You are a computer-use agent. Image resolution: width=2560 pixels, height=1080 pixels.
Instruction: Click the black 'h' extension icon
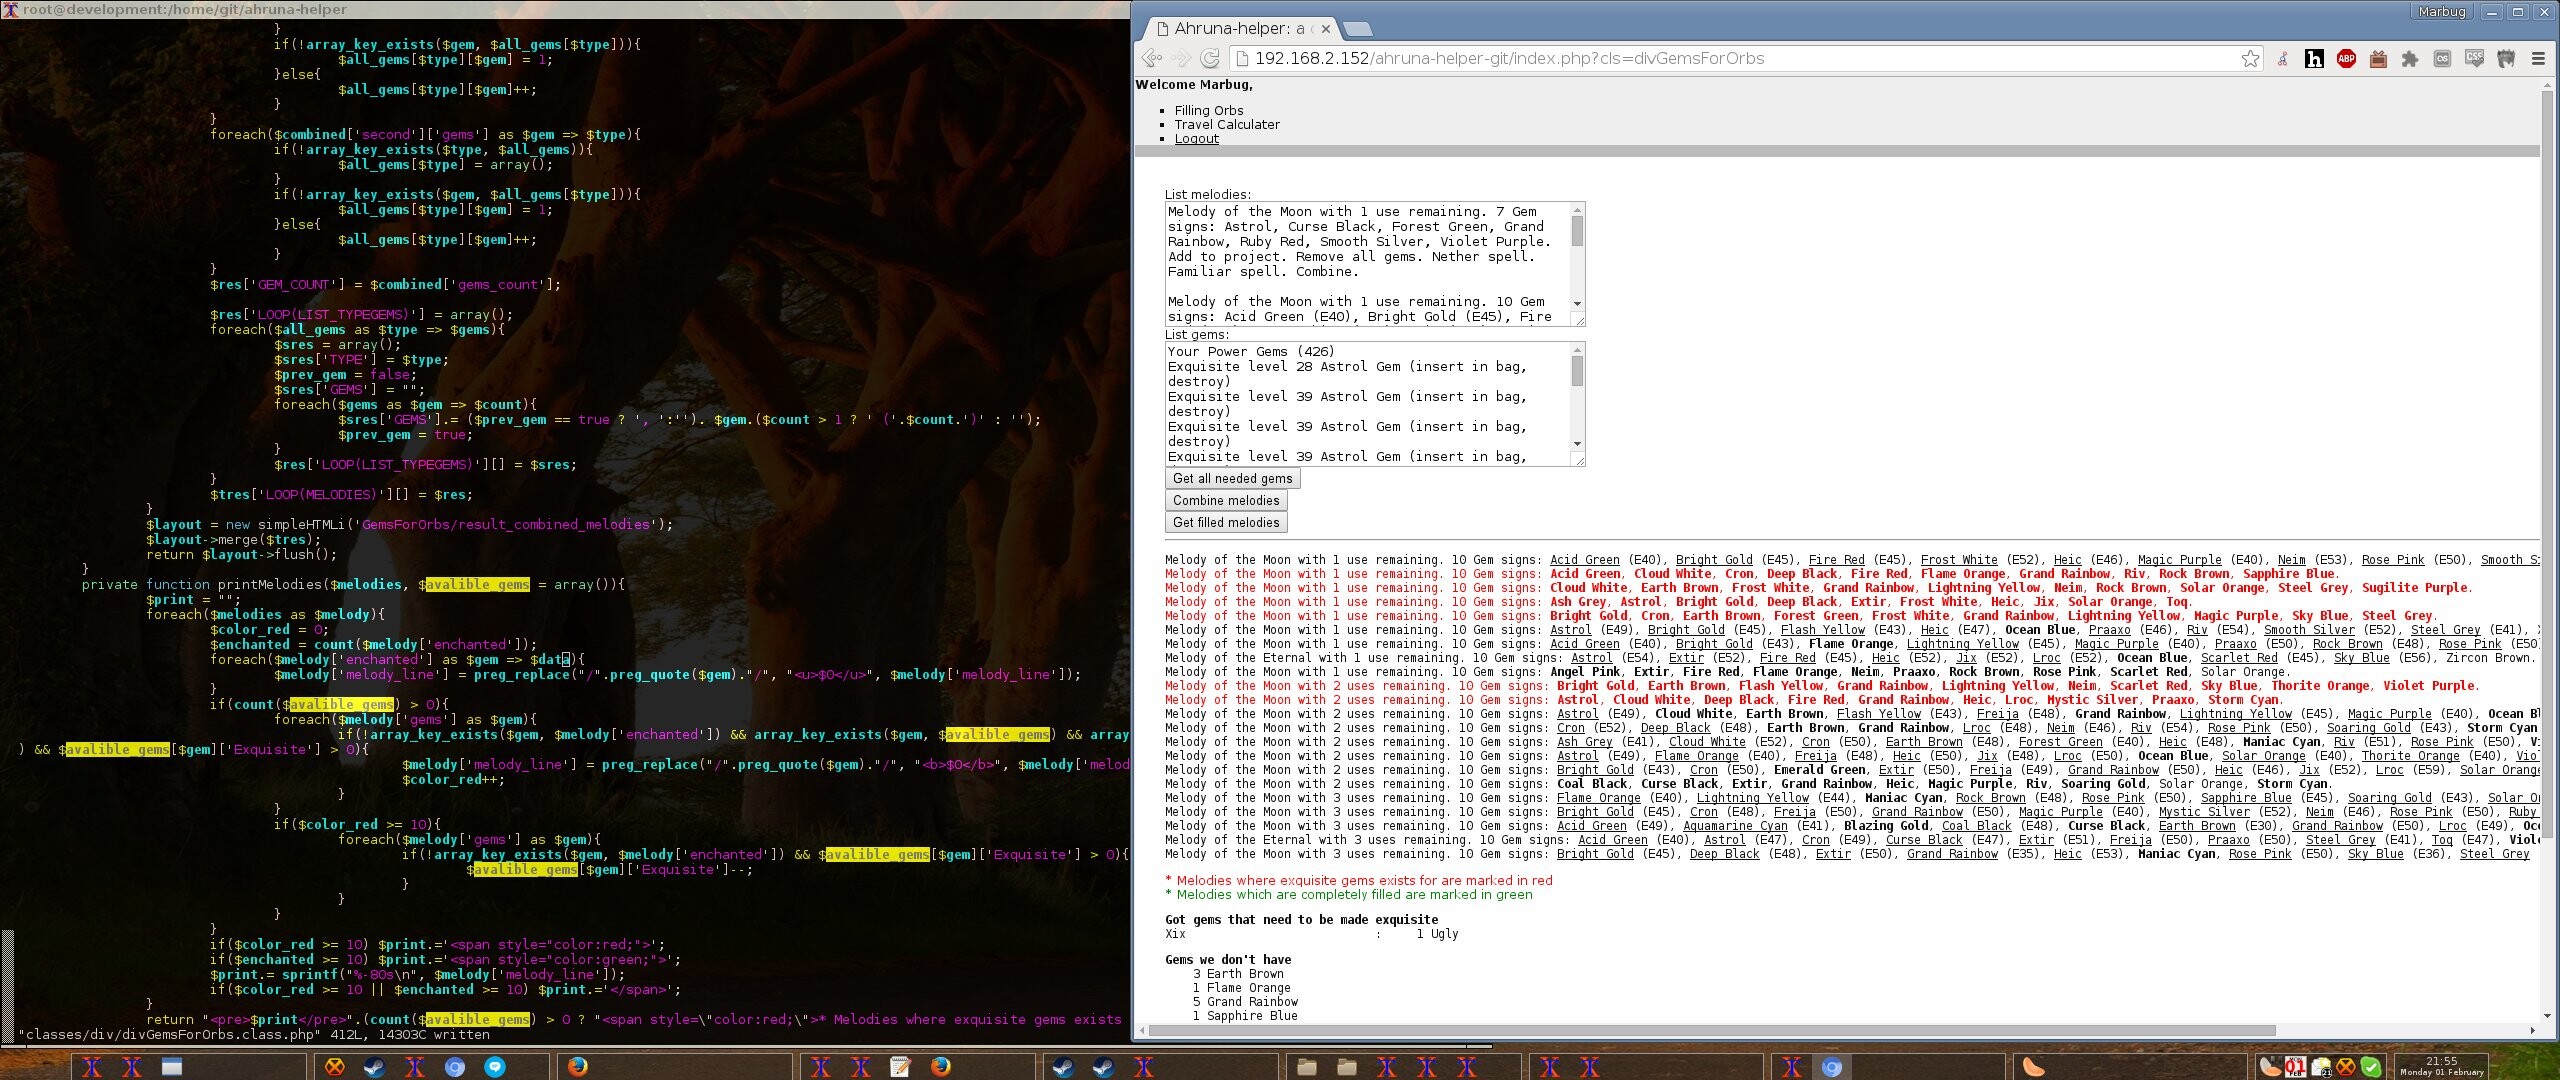pyautogui.click(x=2314, y=59)
